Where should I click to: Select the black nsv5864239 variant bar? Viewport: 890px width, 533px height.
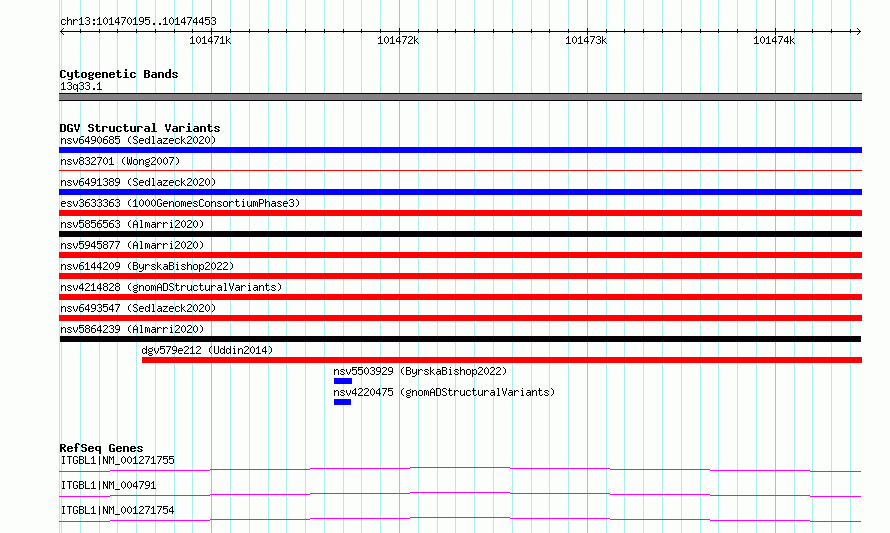(x=460, y=339)
